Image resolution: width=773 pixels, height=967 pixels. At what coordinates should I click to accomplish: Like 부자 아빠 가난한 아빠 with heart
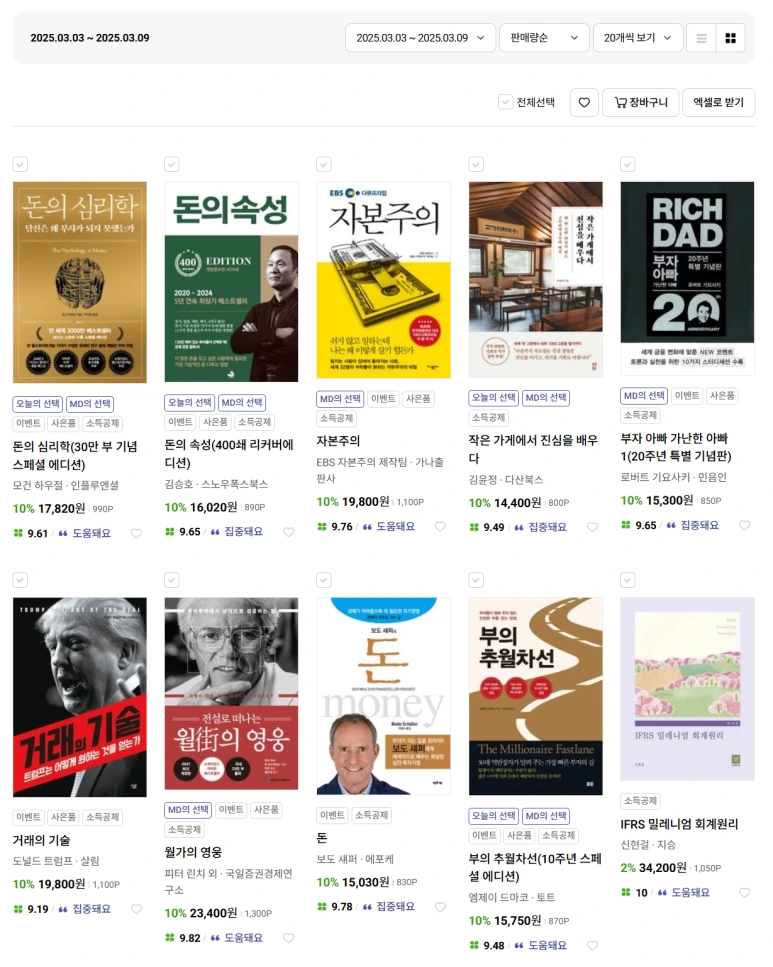(x=745, y=525)
